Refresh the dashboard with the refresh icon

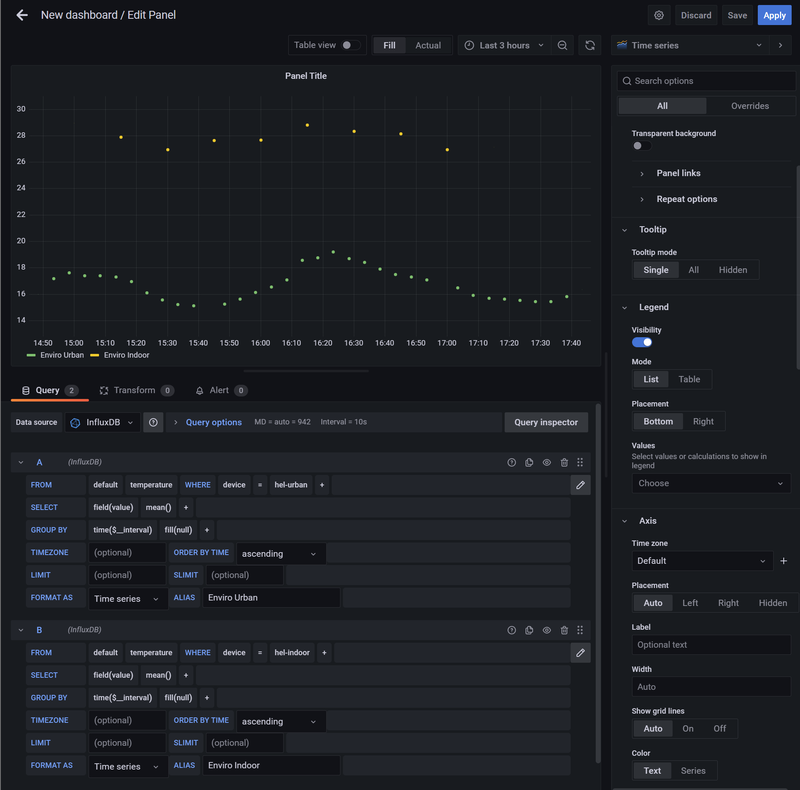[590, 45]
